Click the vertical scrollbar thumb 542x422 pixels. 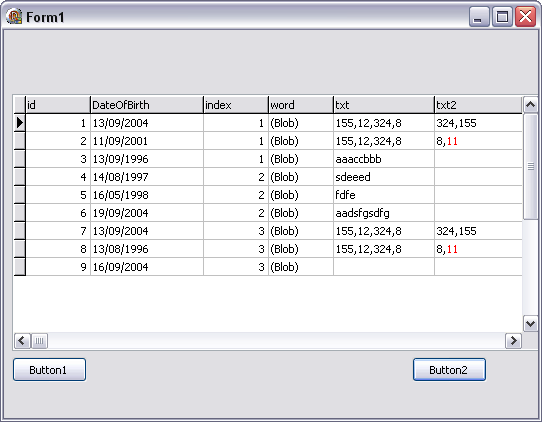530,167
